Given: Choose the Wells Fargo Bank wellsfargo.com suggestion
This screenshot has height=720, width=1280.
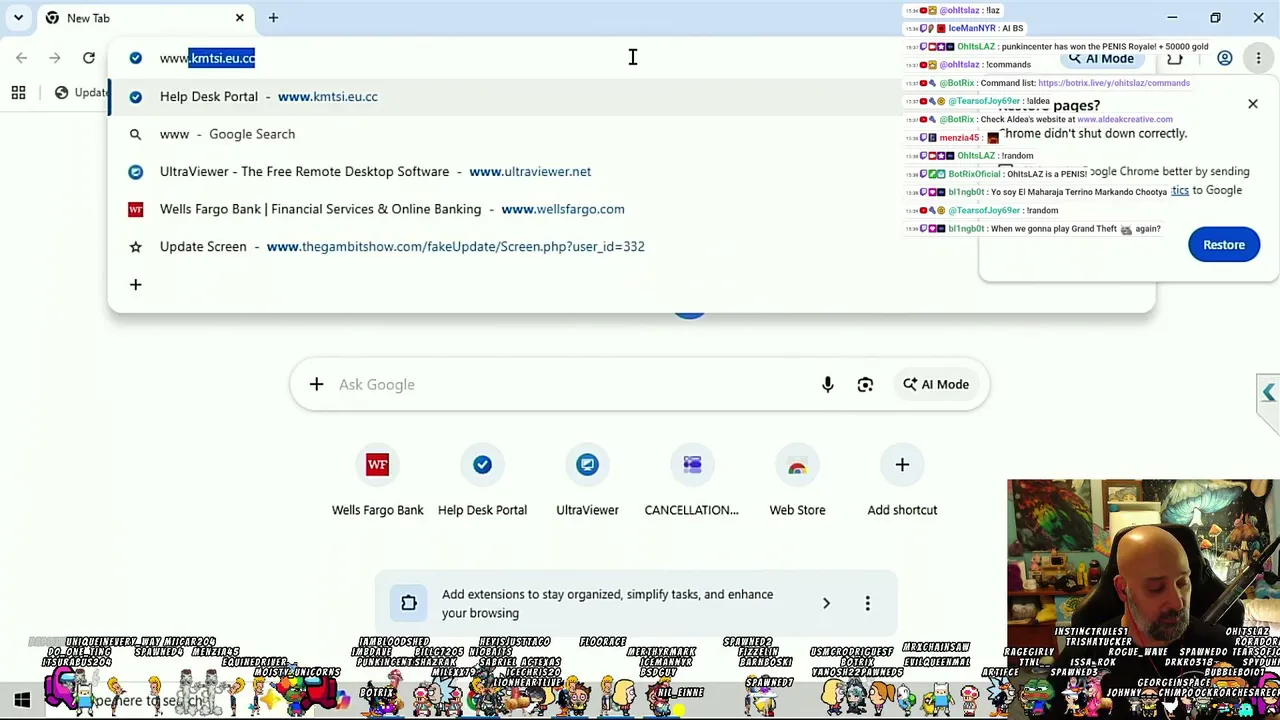Looking at the screenshot, I should pos(630,209).
